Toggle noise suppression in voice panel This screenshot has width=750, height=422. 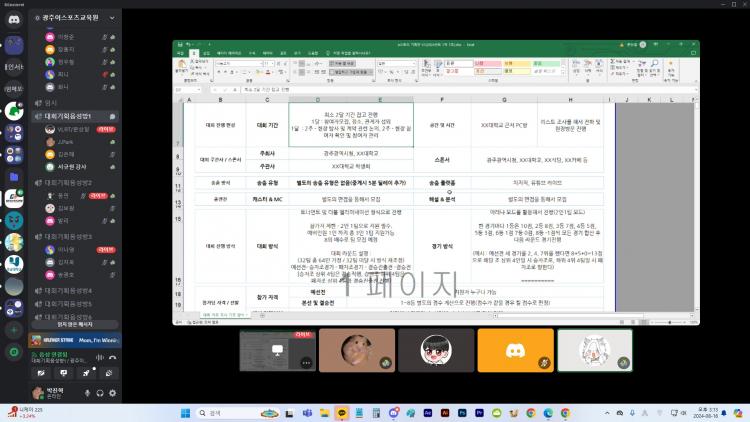point(99,357)
